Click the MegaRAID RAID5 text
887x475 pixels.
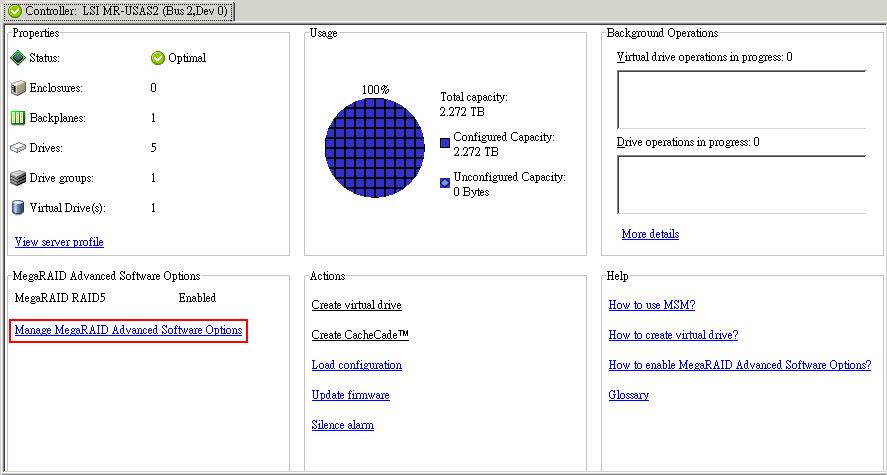(60, 297)
